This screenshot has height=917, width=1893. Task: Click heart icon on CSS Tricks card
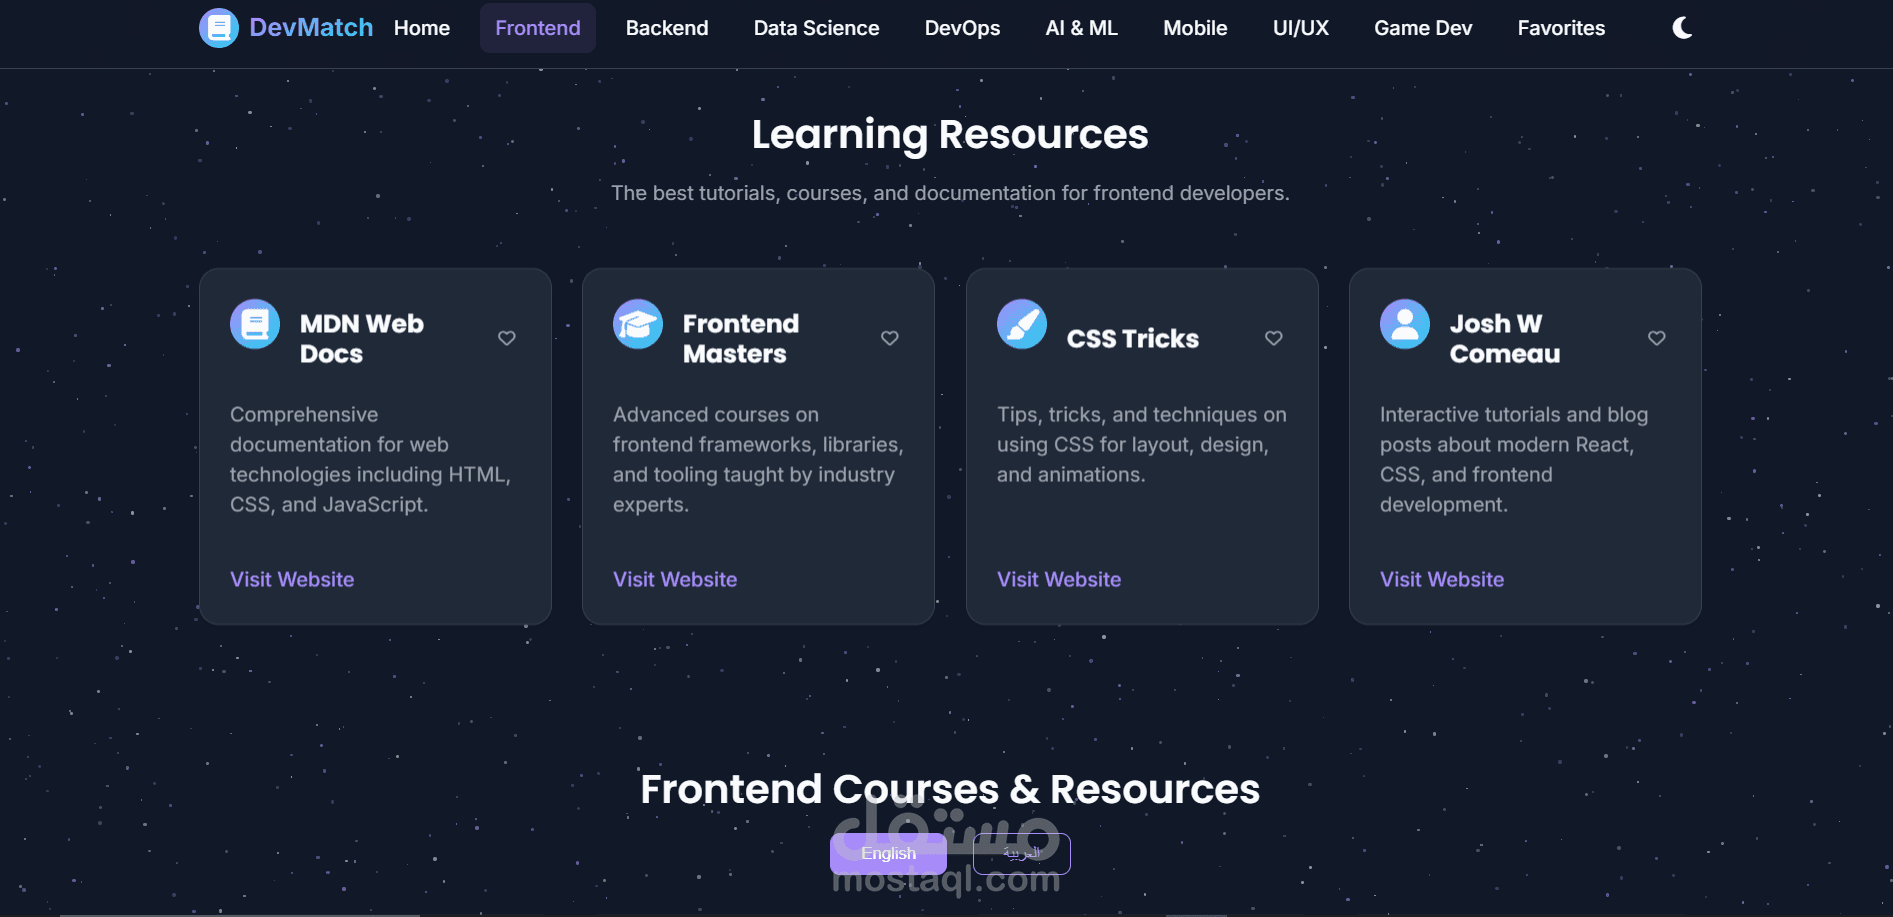pos(1273,338)
